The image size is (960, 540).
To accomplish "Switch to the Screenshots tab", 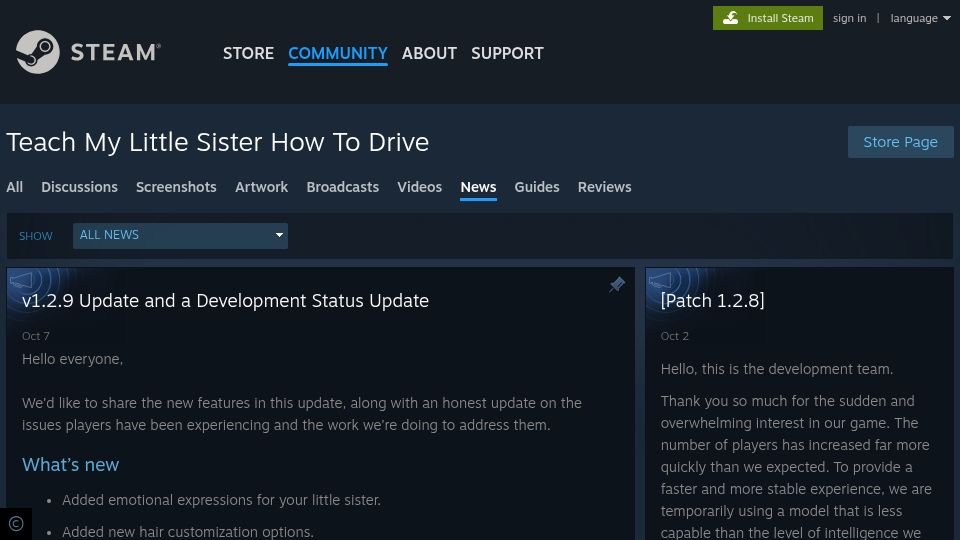I will coord(176,187).
